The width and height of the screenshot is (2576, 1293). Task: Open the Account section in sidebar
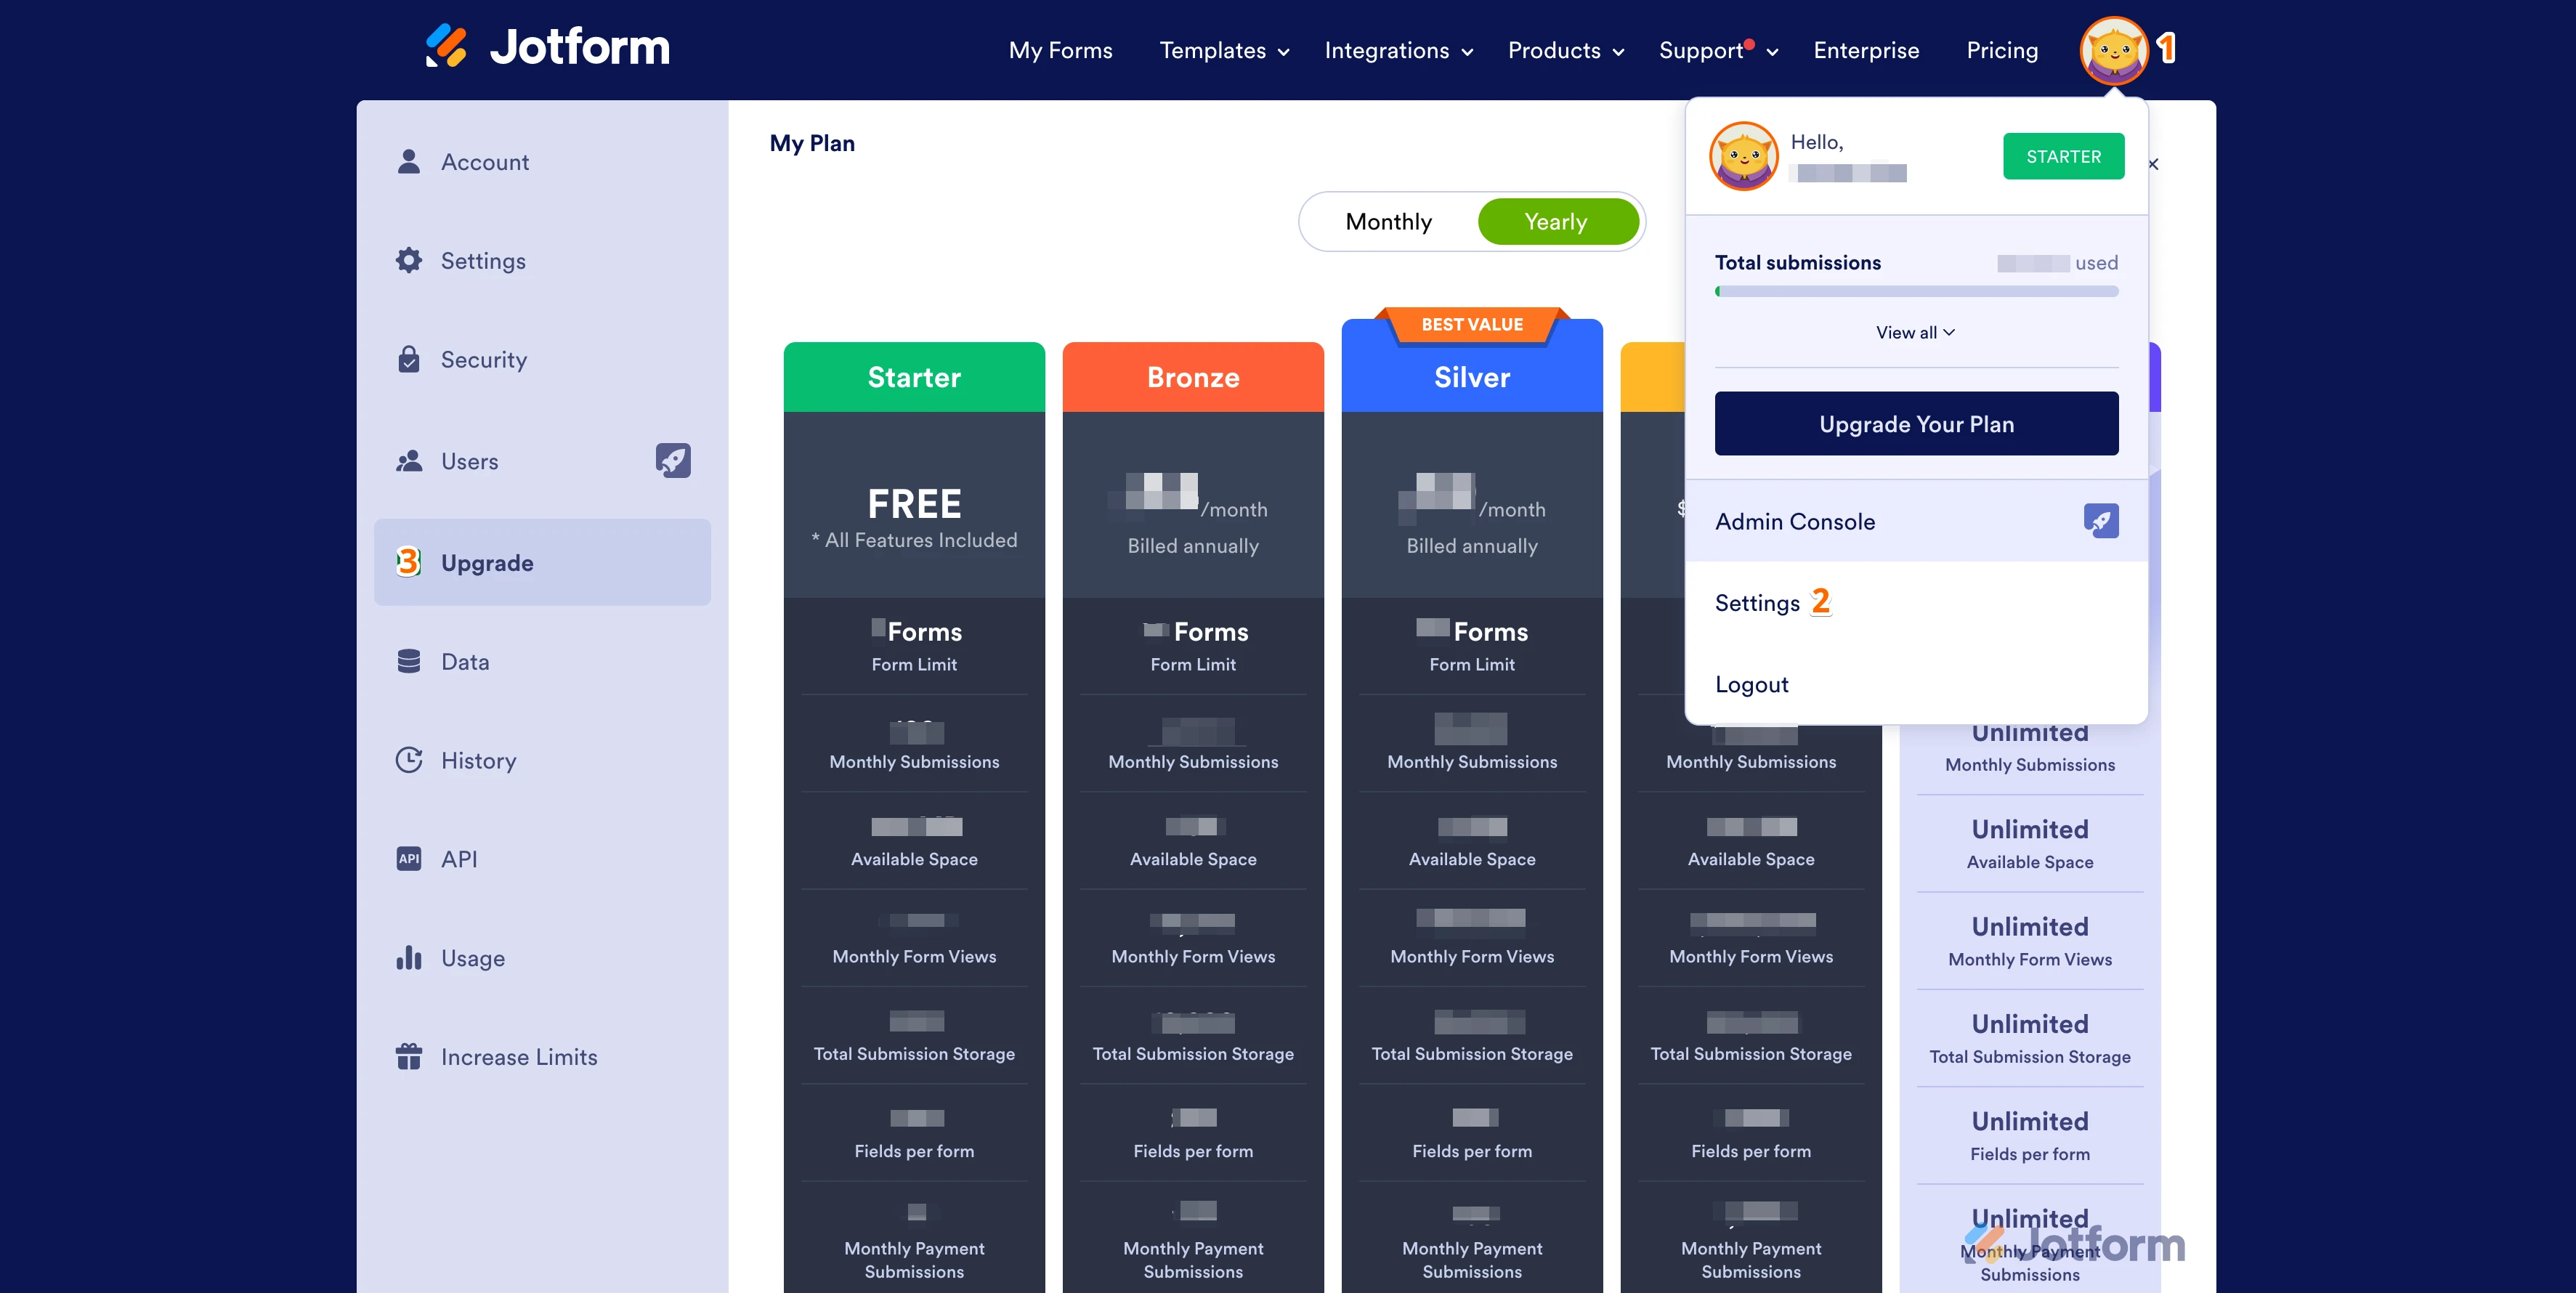tap(542, 161)
